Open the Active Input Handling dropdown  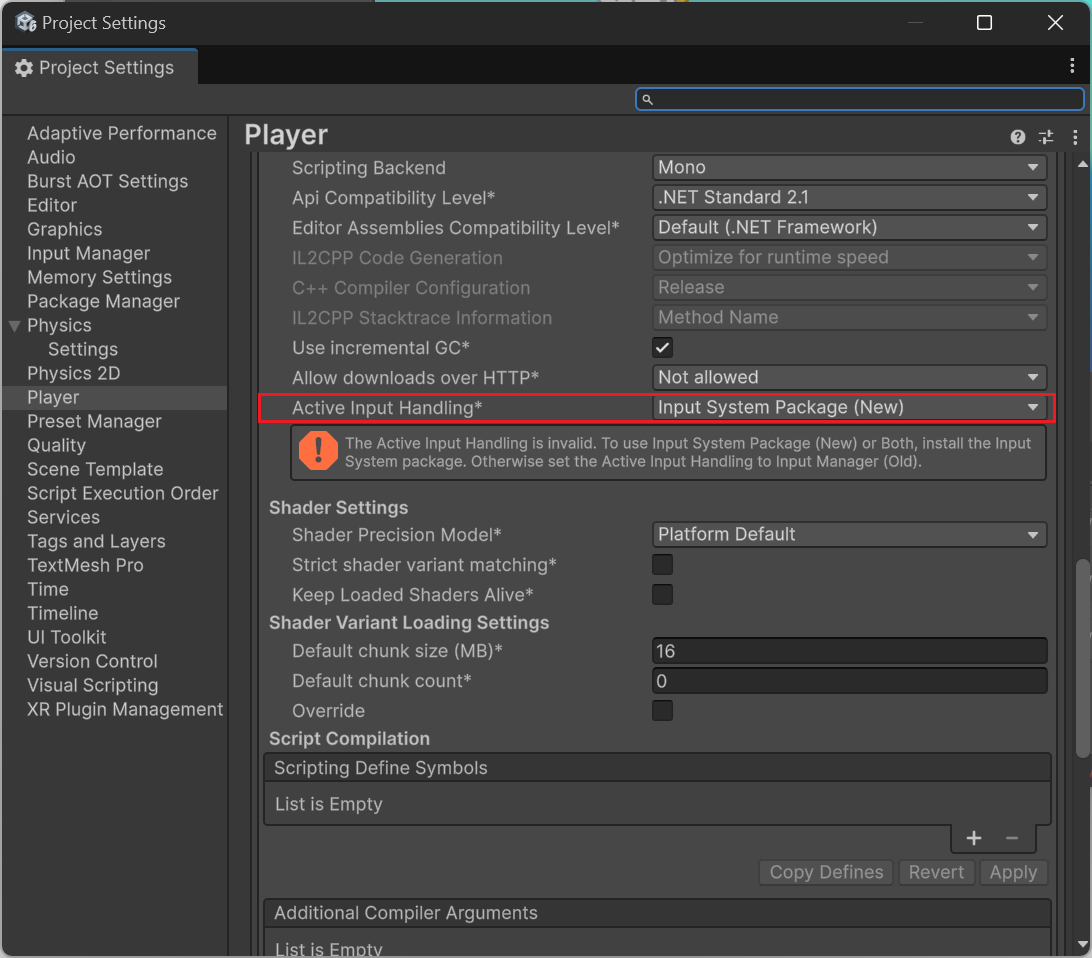pyautogui.click(x=848, y=407)
